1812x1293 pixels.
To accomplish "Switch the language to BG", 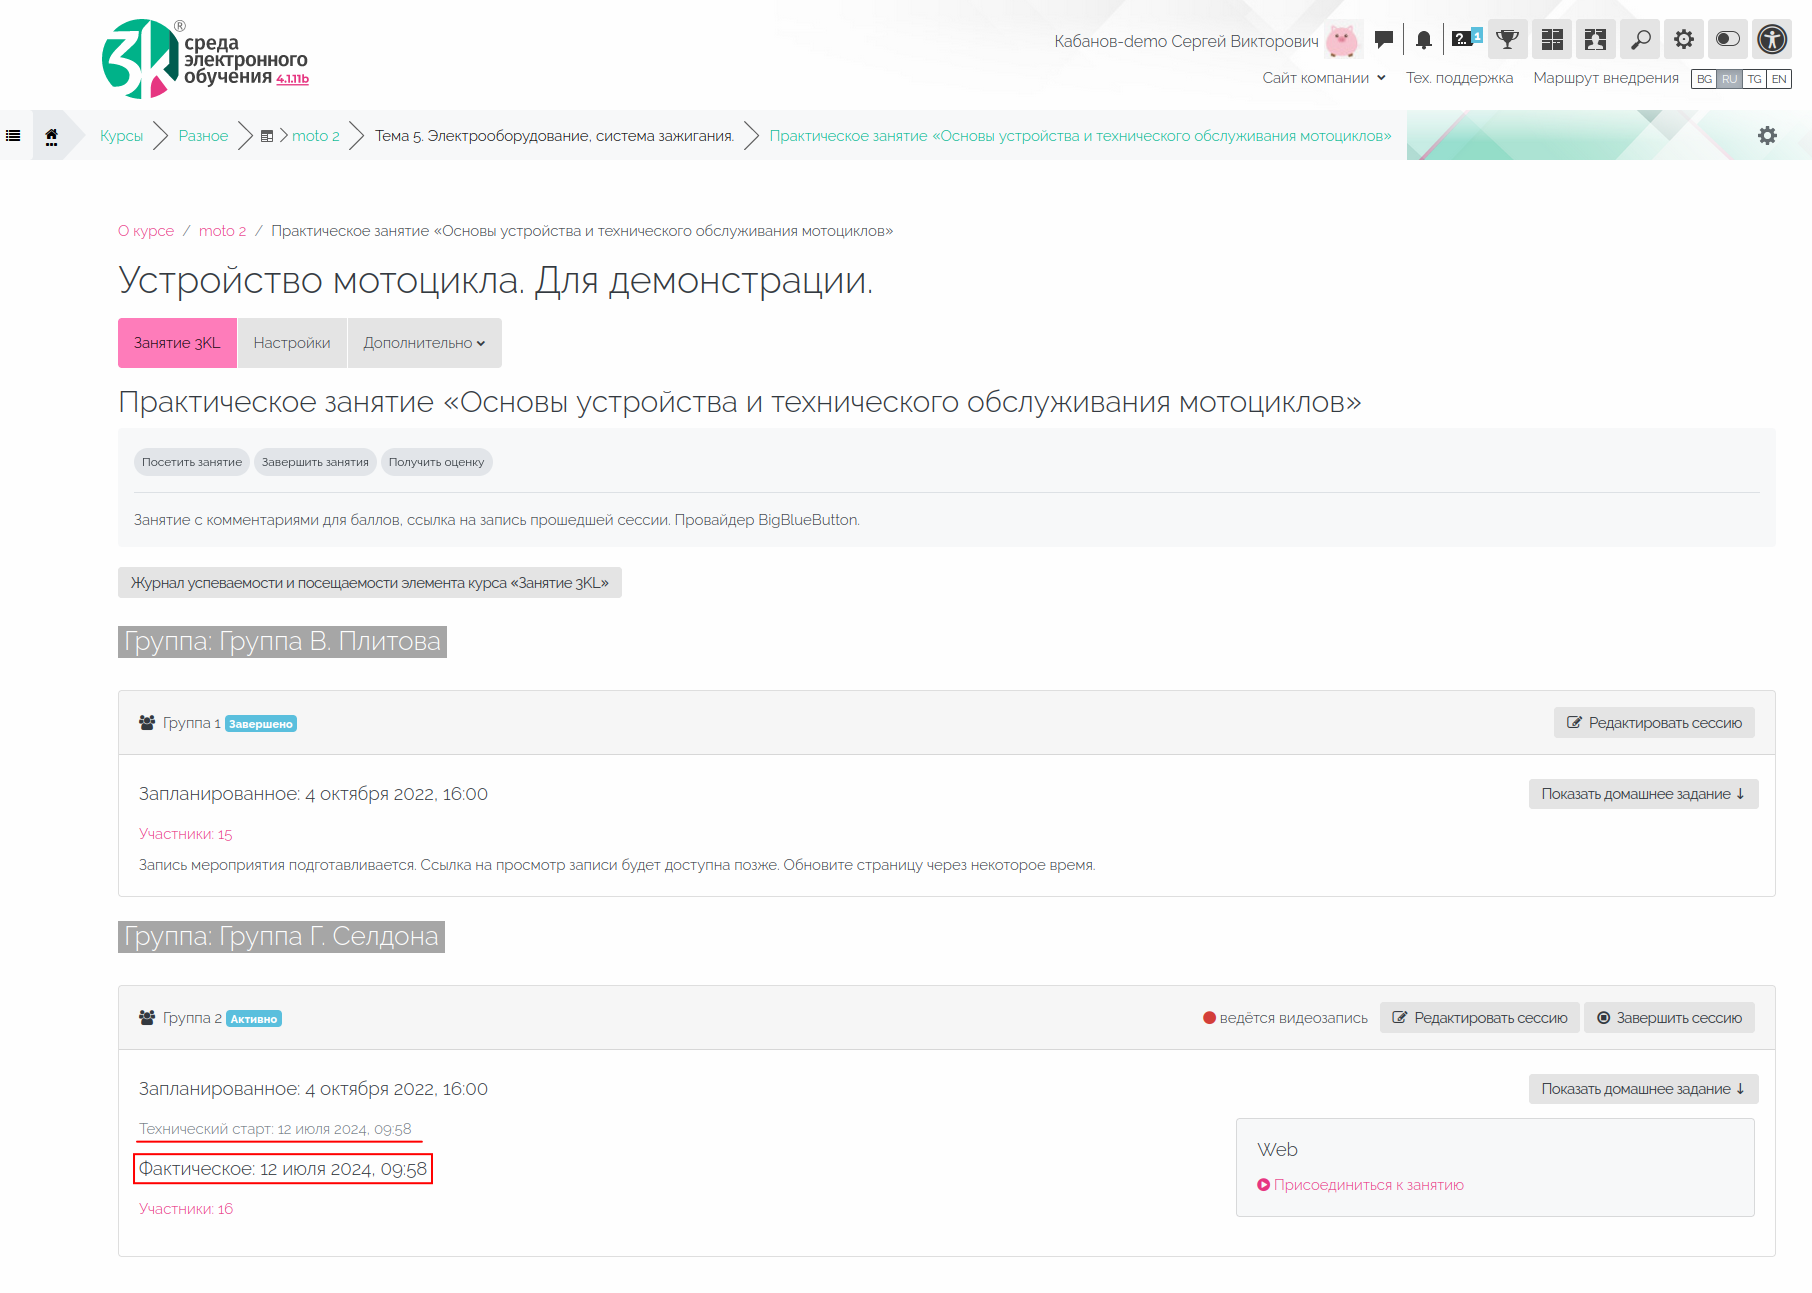I will tap(1704, 79).
